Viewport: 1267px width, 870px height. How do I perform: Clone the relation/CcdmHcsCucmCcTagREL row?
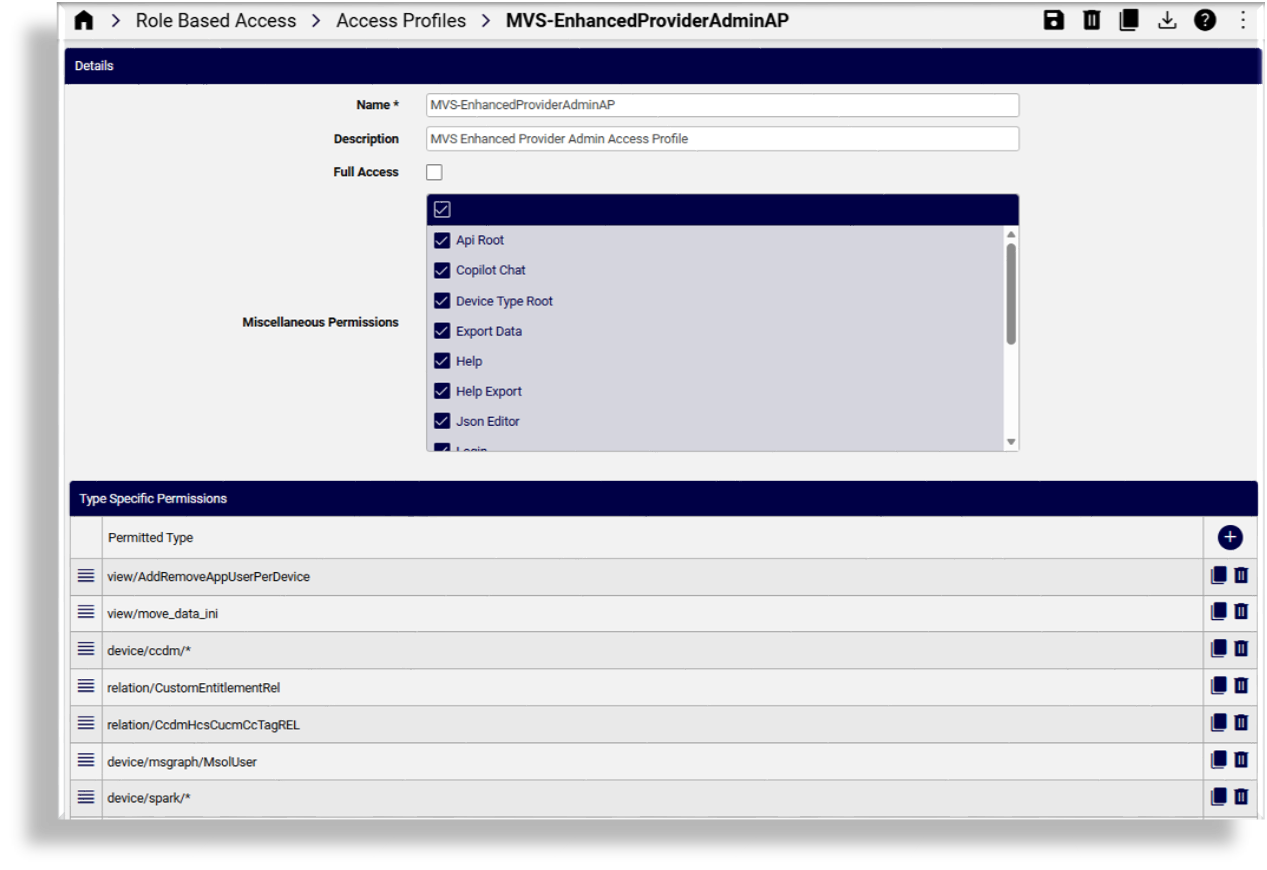click(1218, 723)
